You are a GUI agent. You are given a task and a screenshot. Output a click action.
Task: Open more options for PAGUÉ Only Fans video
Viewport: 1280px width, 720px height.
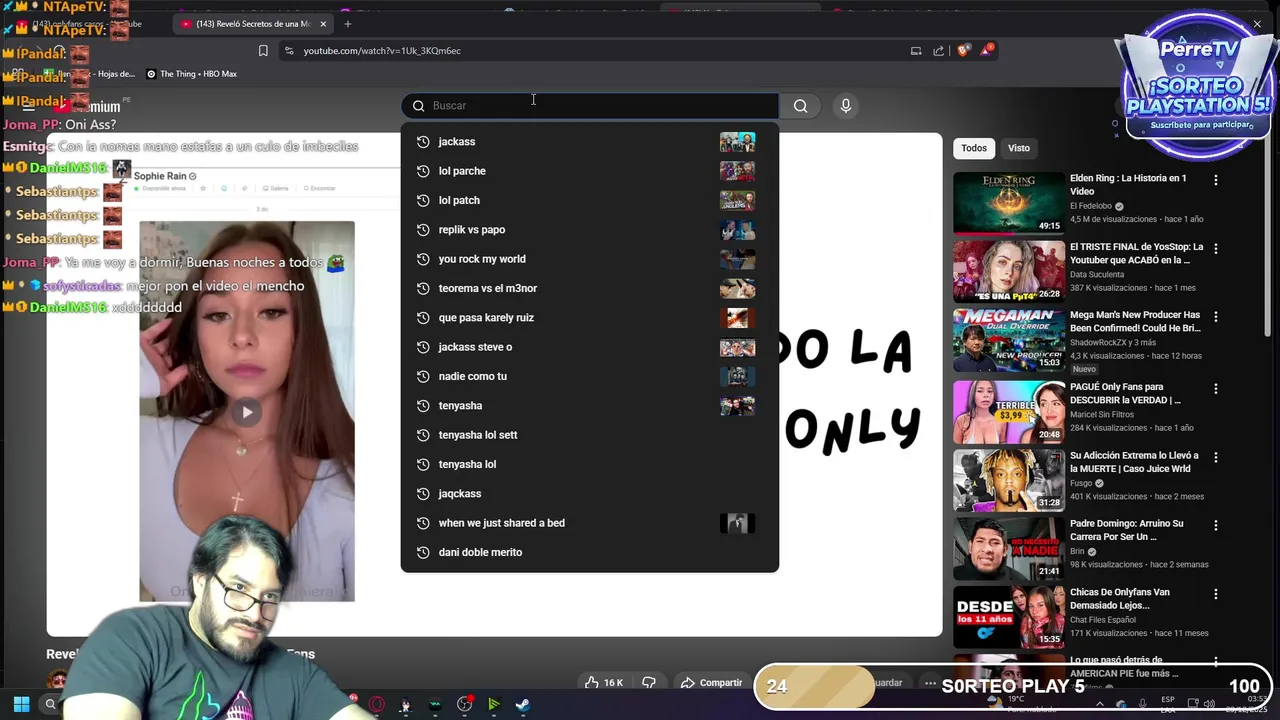(x=1216, y=388)
